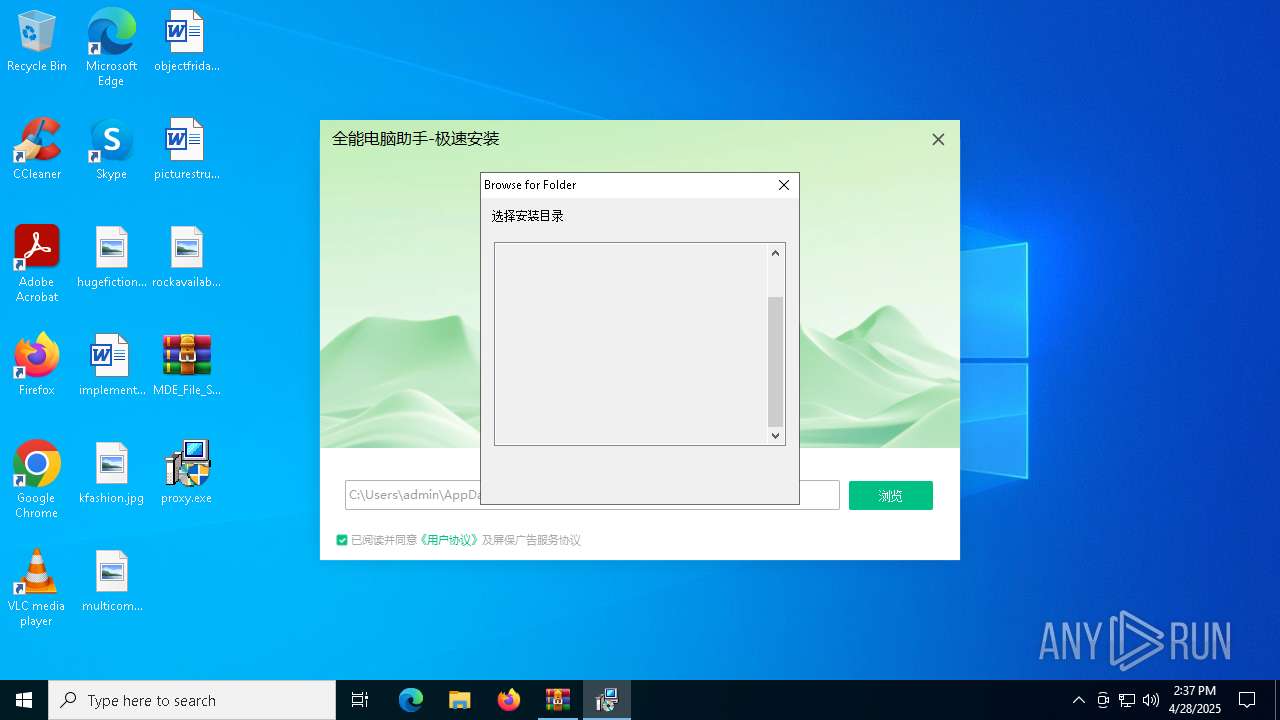Select the kfashion.jpg desktop file

pyautogui.click(x=111, y=473)
